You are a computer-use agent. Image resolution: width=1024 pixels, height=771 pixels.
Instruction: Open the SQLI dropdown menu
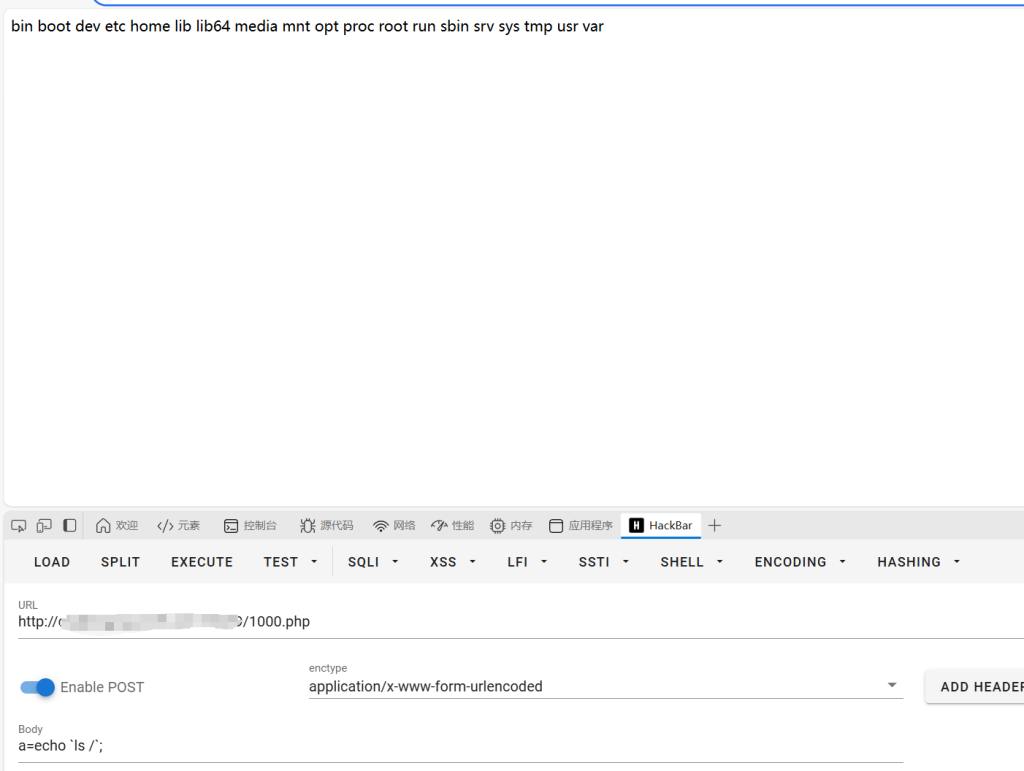(x=373, y=562)
